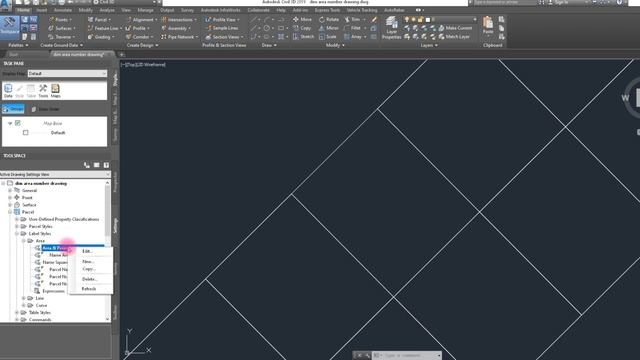Click the Corridor tool icon

(x=129, y=37)
